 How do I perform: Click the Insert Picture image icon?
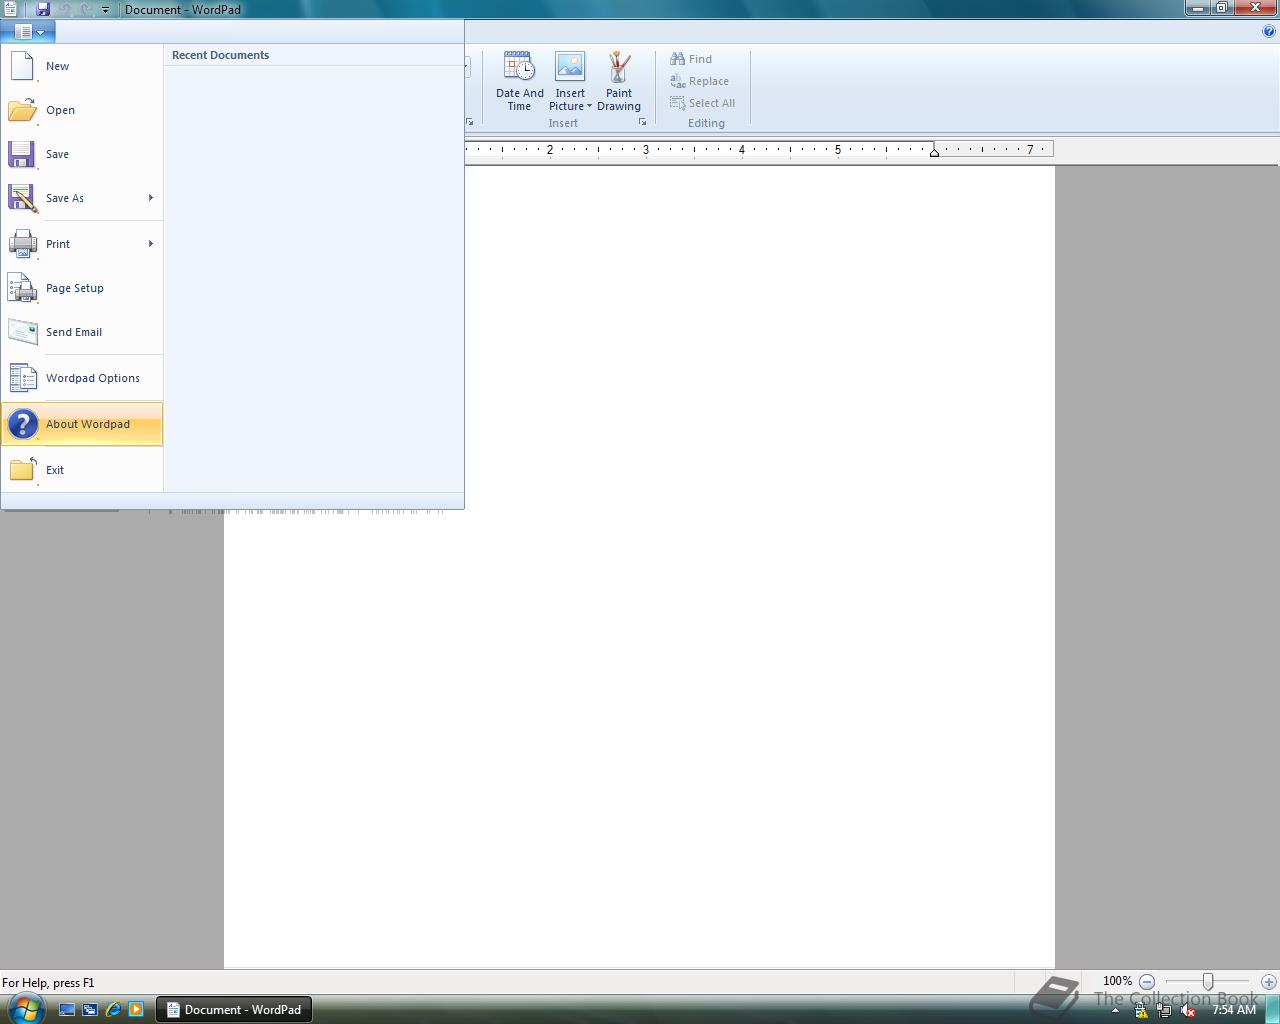point(570,67)
